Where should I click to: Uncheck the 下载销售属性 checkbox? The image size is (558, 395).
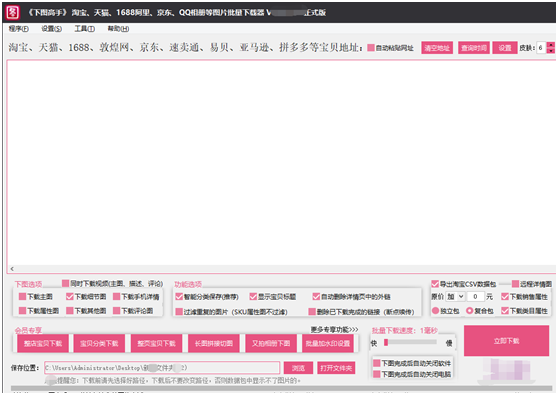505,296
